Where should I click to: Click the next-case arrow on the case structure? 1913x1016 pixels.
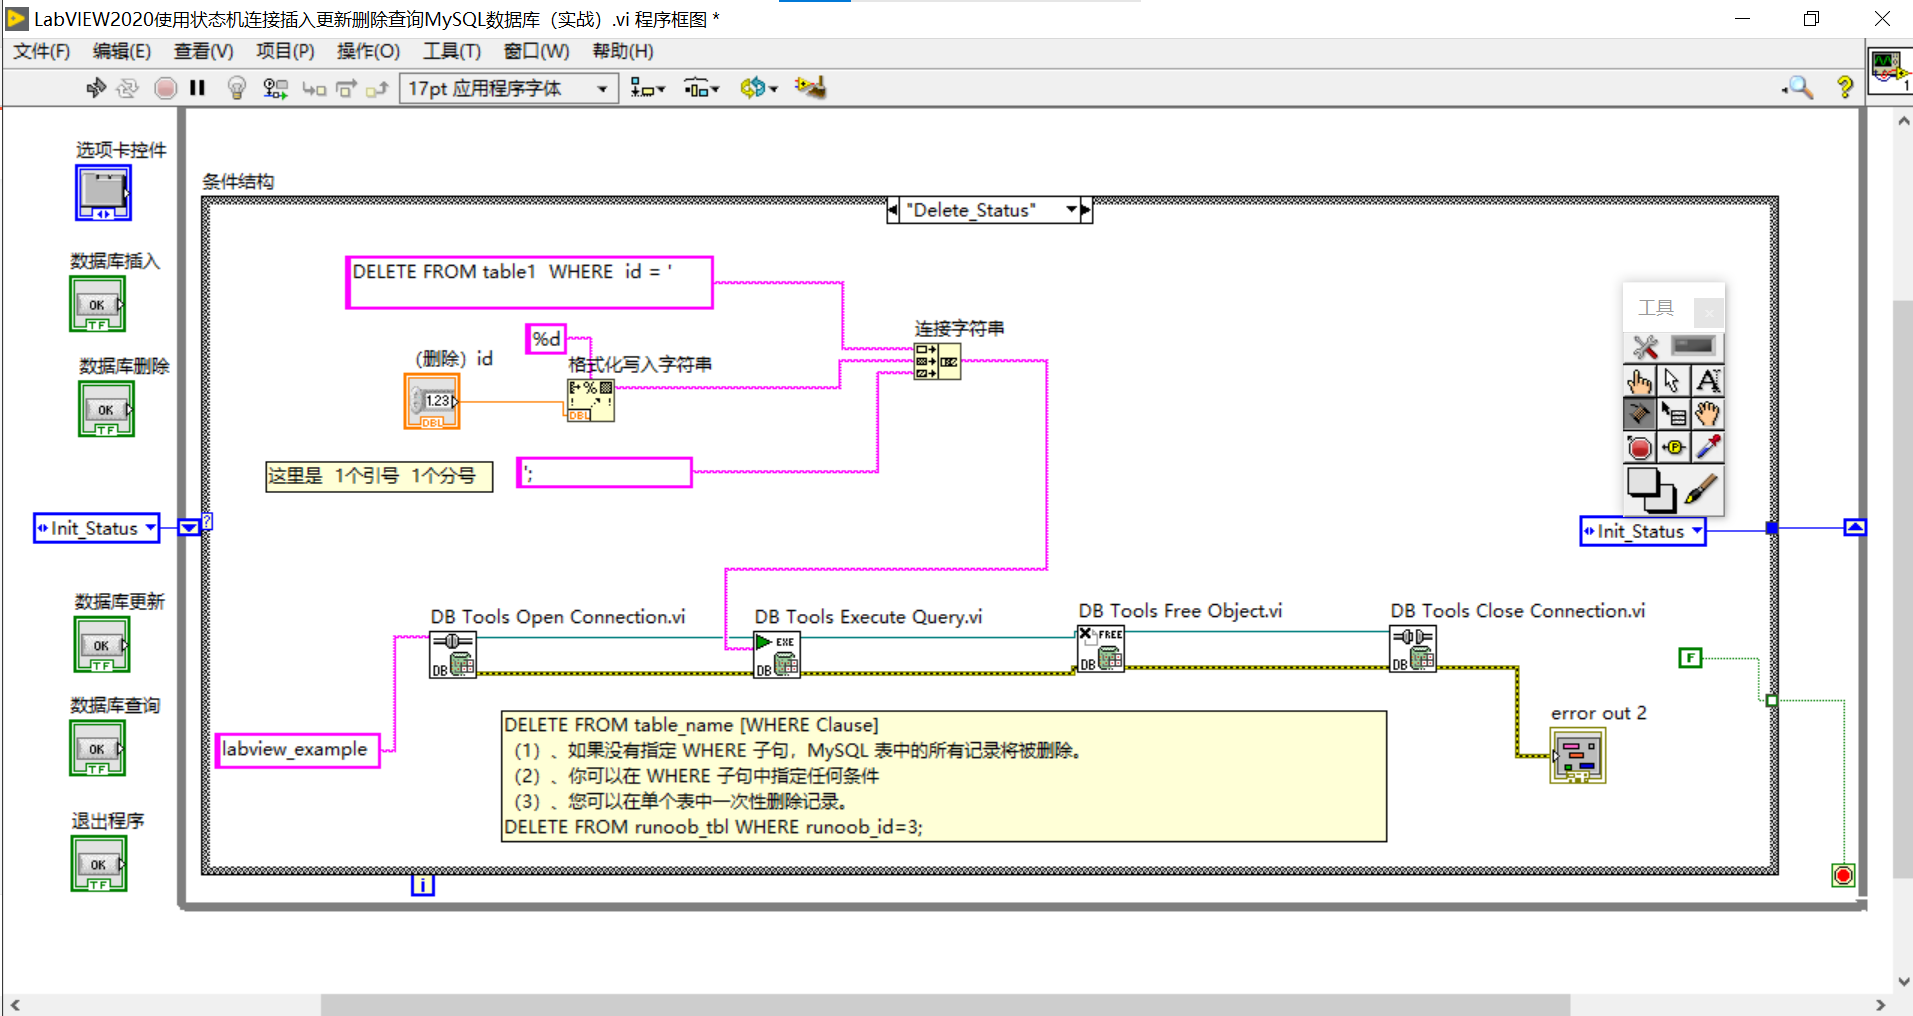[1084, 210]
